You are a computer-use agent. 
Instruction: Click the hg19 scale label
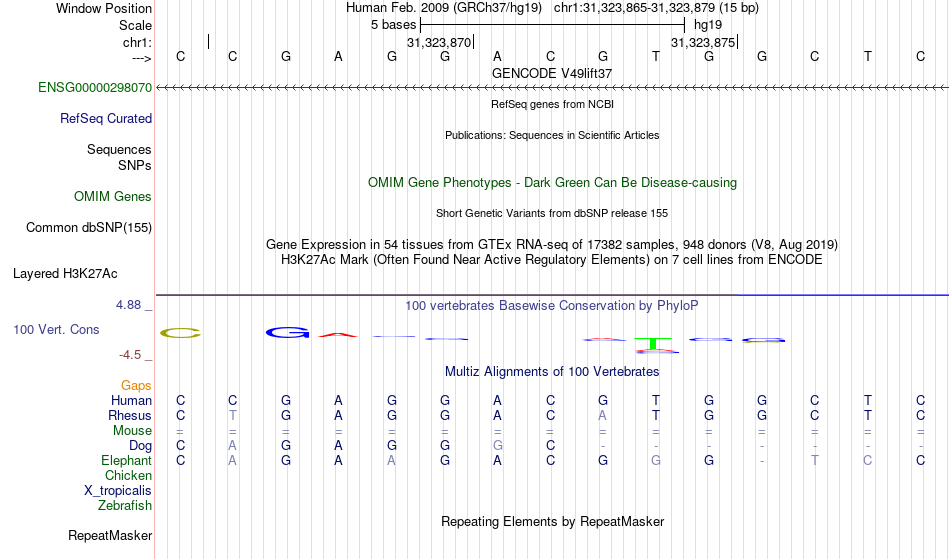coord(708,25)
